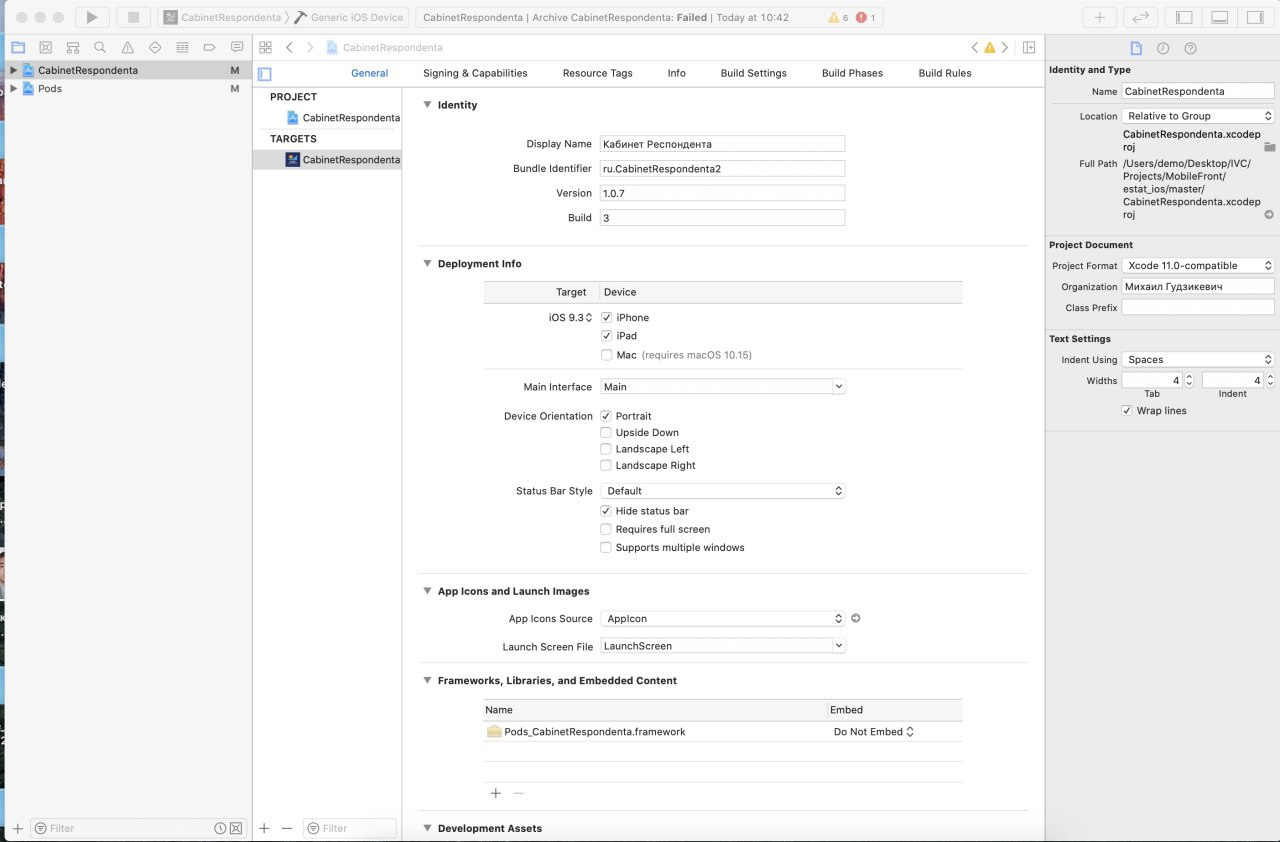Viewport: 1280px width, 842px height.
Task: Toggle the bottom debug area visibility button
Action: tap(1219, 17)
